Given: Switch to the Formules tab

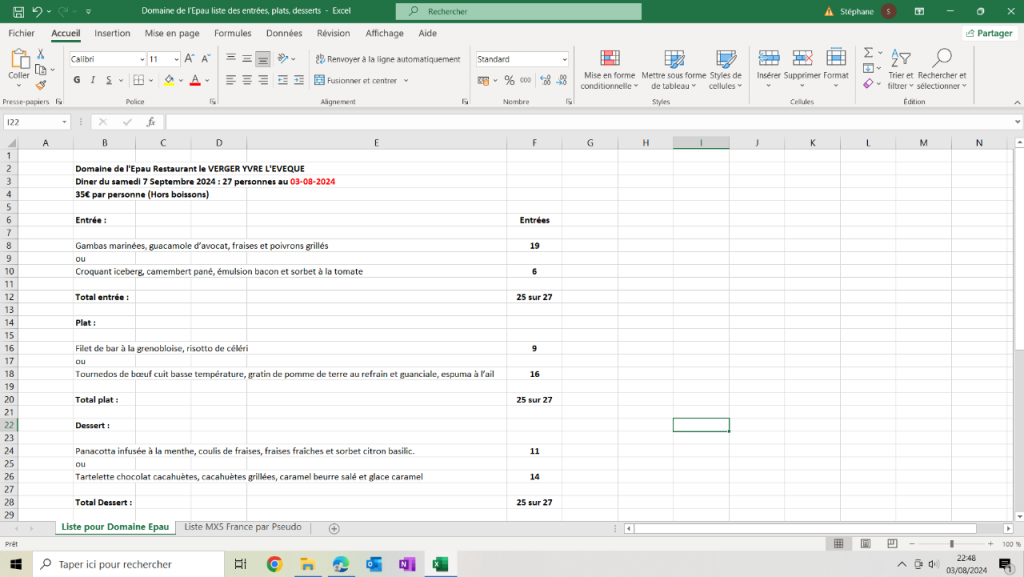Looking at the screenshot, I should pos(232,33).
